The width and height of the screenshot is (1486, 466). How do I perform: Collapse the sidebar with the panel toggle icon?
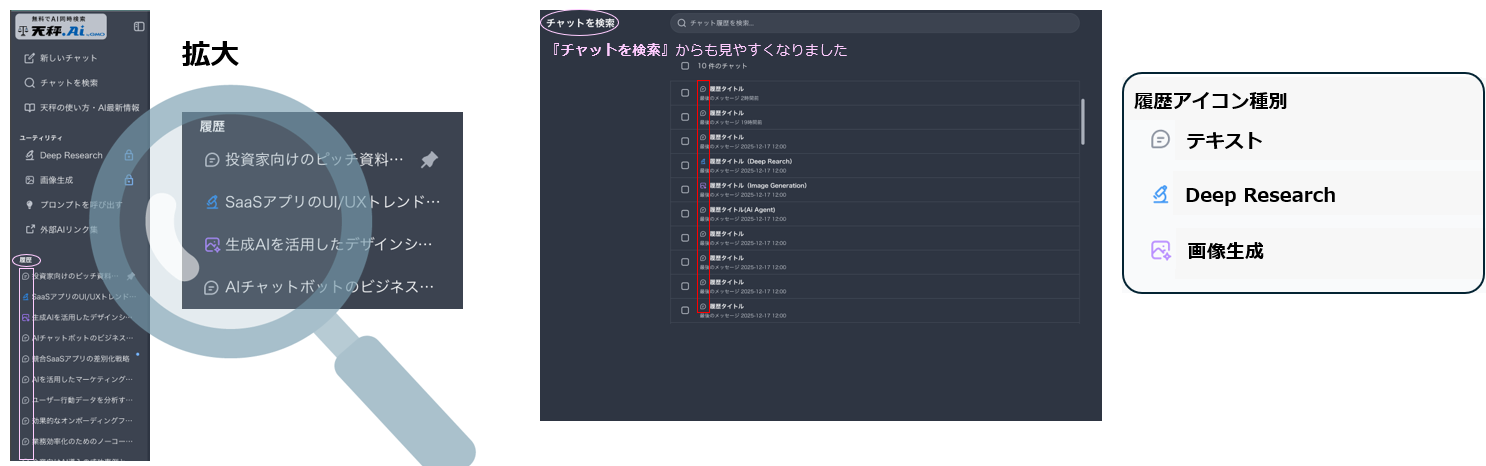(139, 26)
